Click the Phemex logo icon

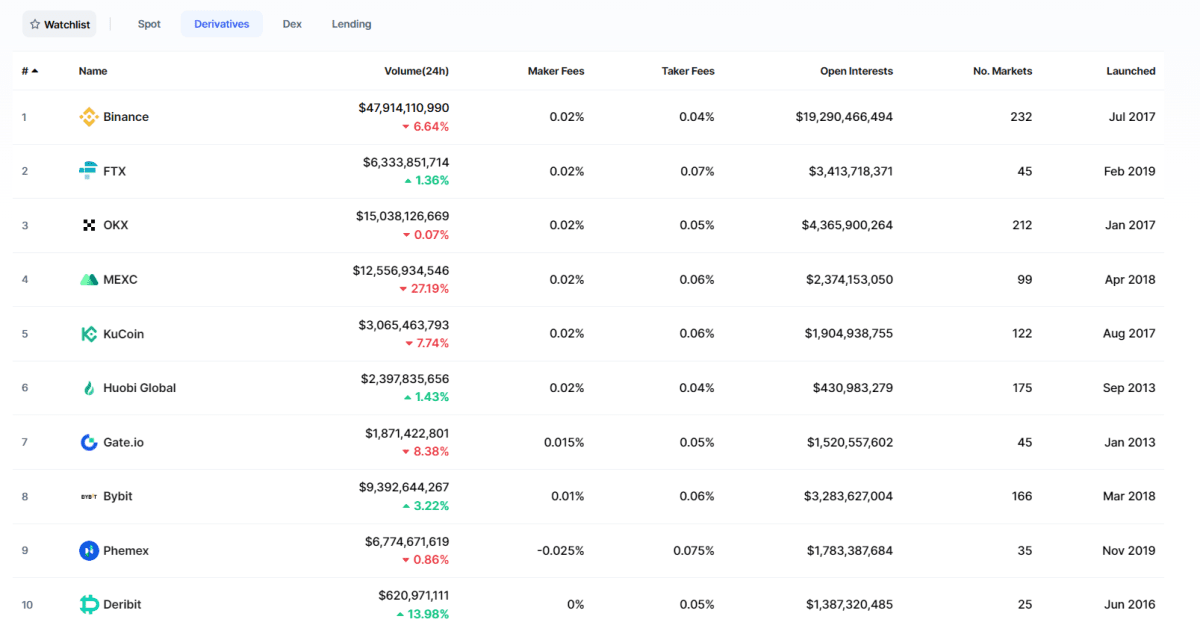(x=88, y=550)
